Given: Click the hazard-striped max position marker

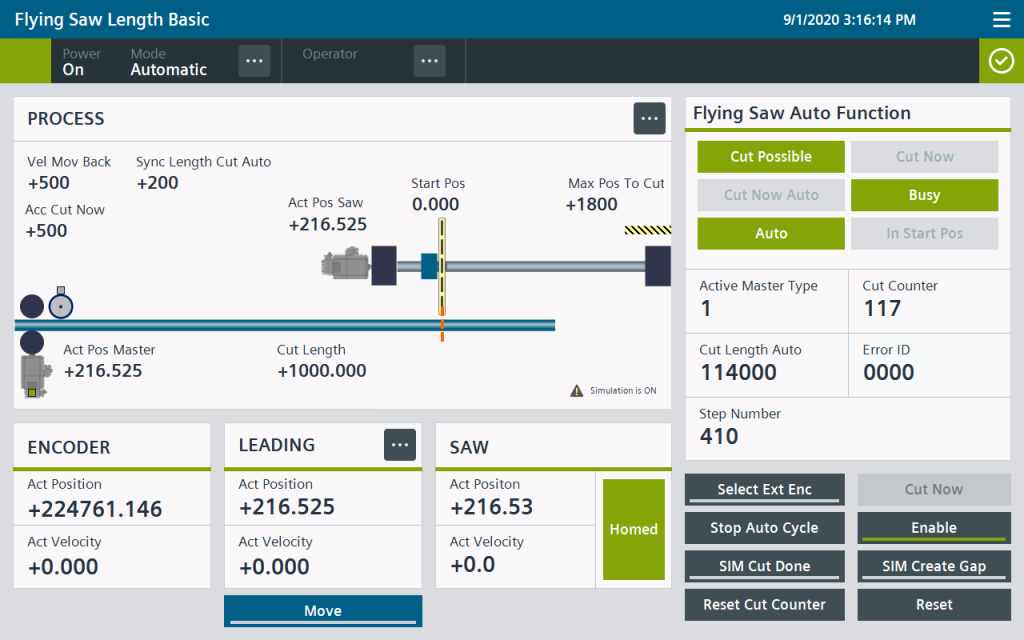Looking at the screenshot, I should coord(647,230).
